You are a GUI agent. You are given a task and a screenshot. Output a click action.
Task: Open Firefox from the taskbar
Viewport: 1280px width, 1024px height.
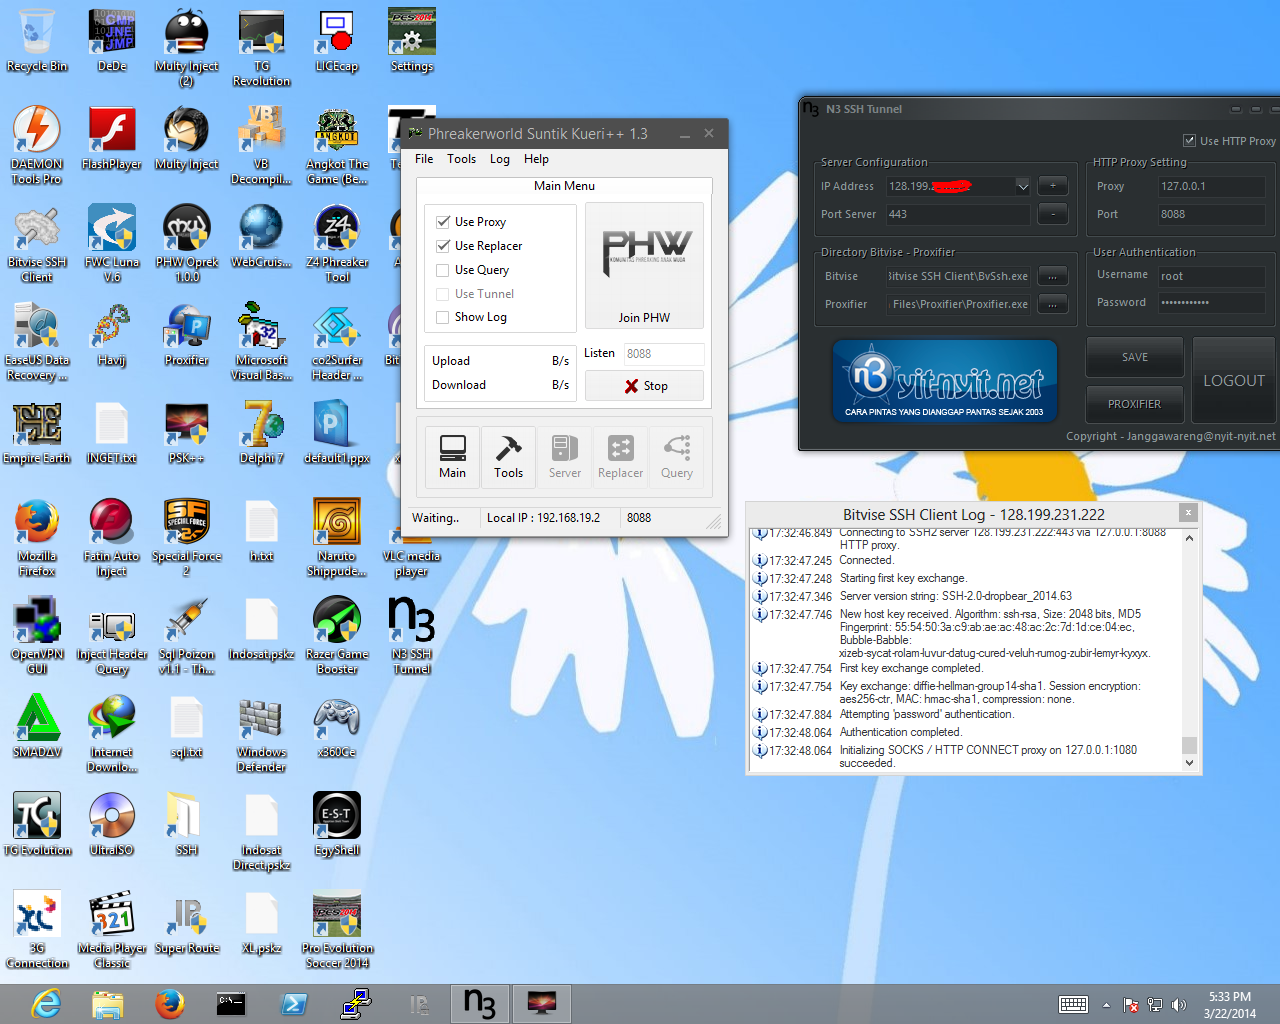[x=170, y=1004]
